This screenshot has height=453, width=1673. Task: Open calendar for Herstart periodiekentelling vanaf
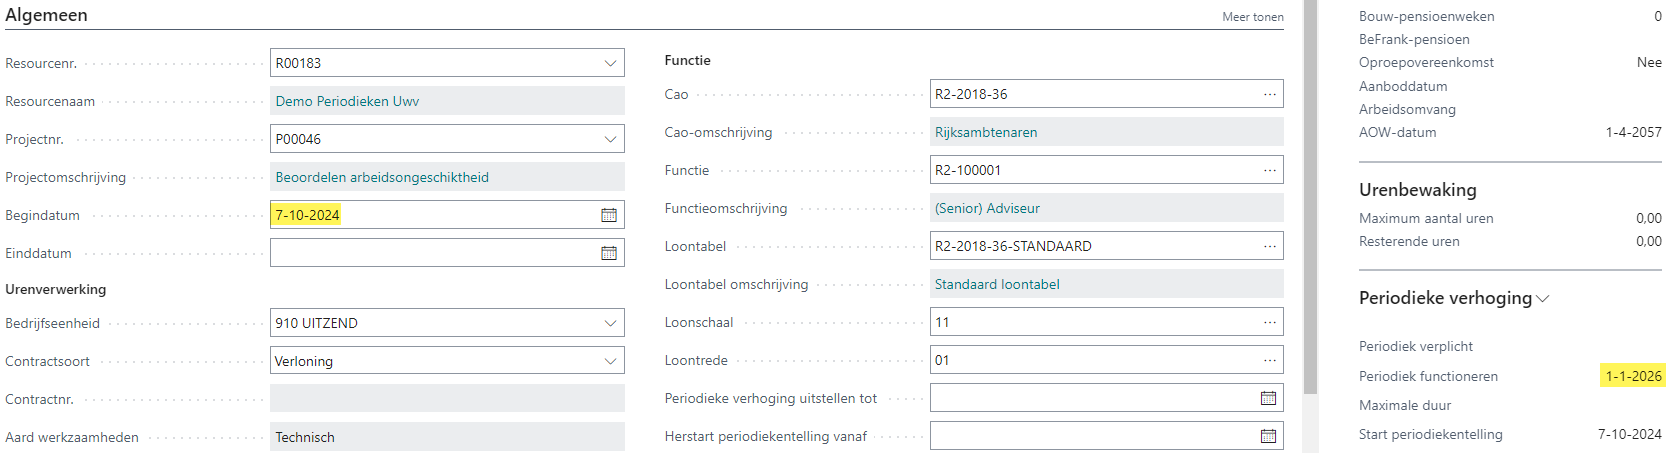pos(1268,436)
